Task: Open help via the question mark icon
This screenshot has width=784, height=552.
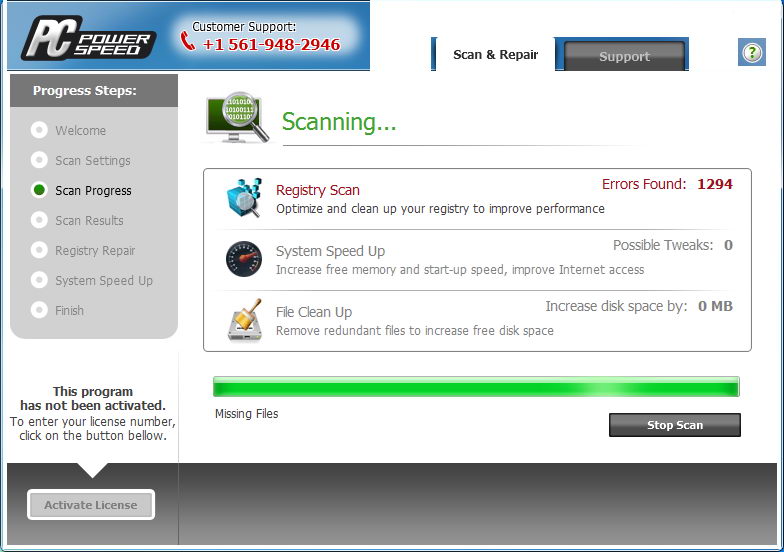Action: point(752,52)
